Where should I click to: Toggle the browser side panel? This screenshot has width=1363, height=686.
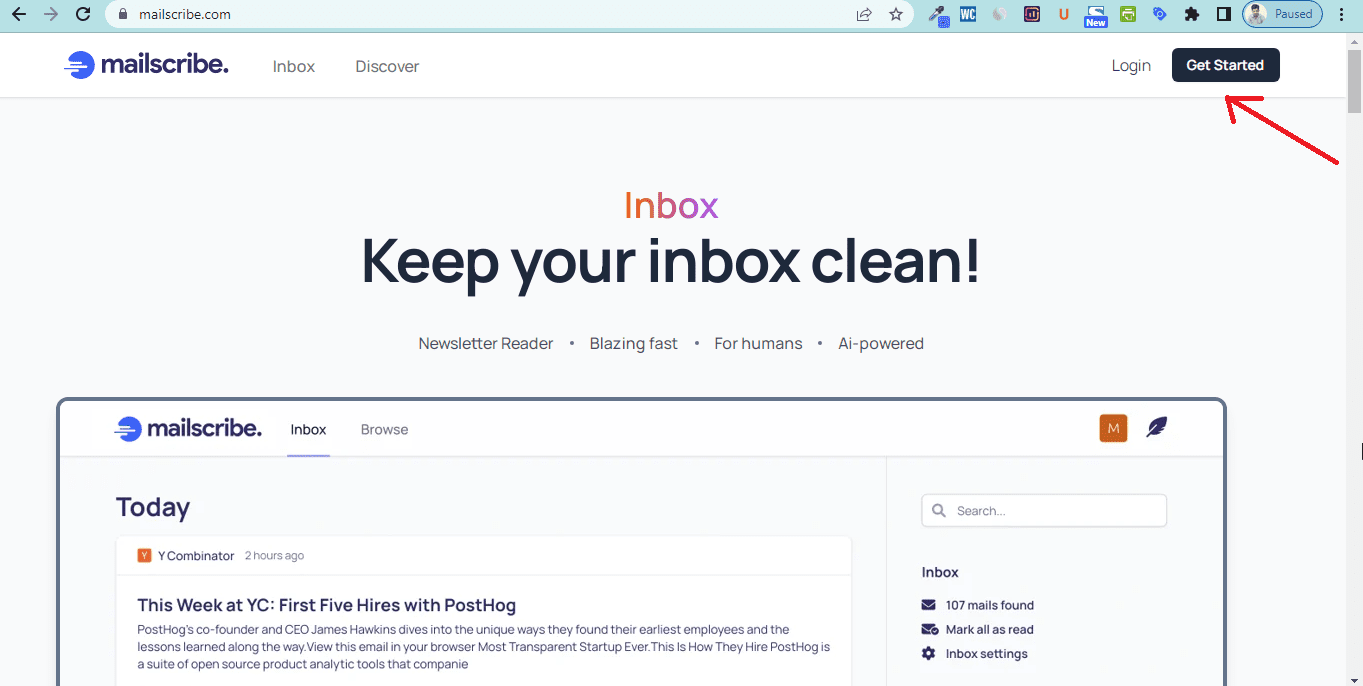(1223, 14)
